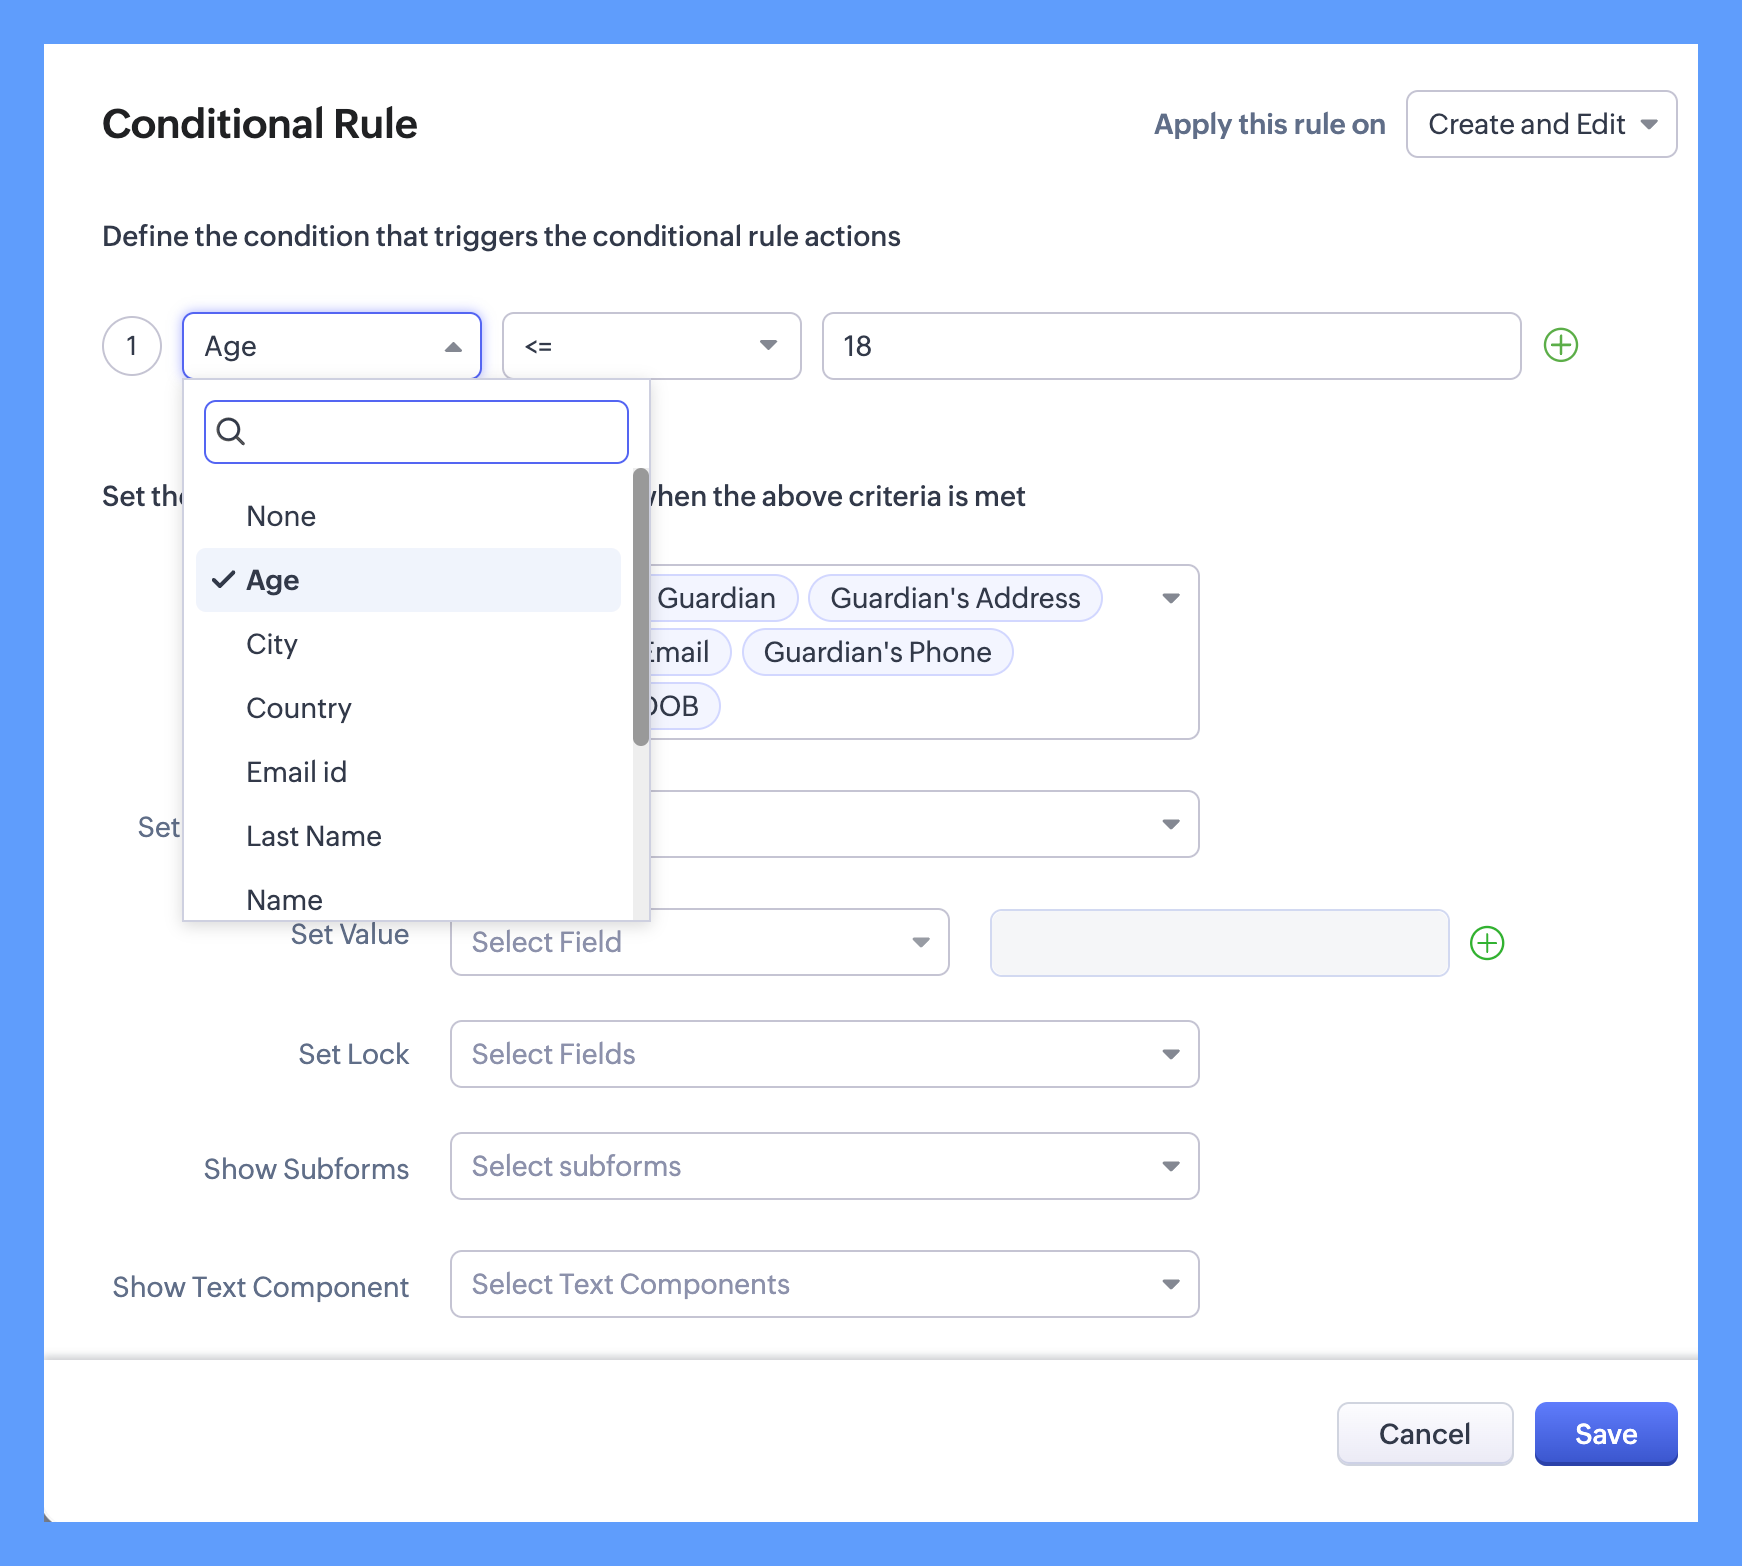The width and height of the screenshot is (1742, 1566).
Task: Pick Country from the dropdown list
Action: click(x=299, y=708)
